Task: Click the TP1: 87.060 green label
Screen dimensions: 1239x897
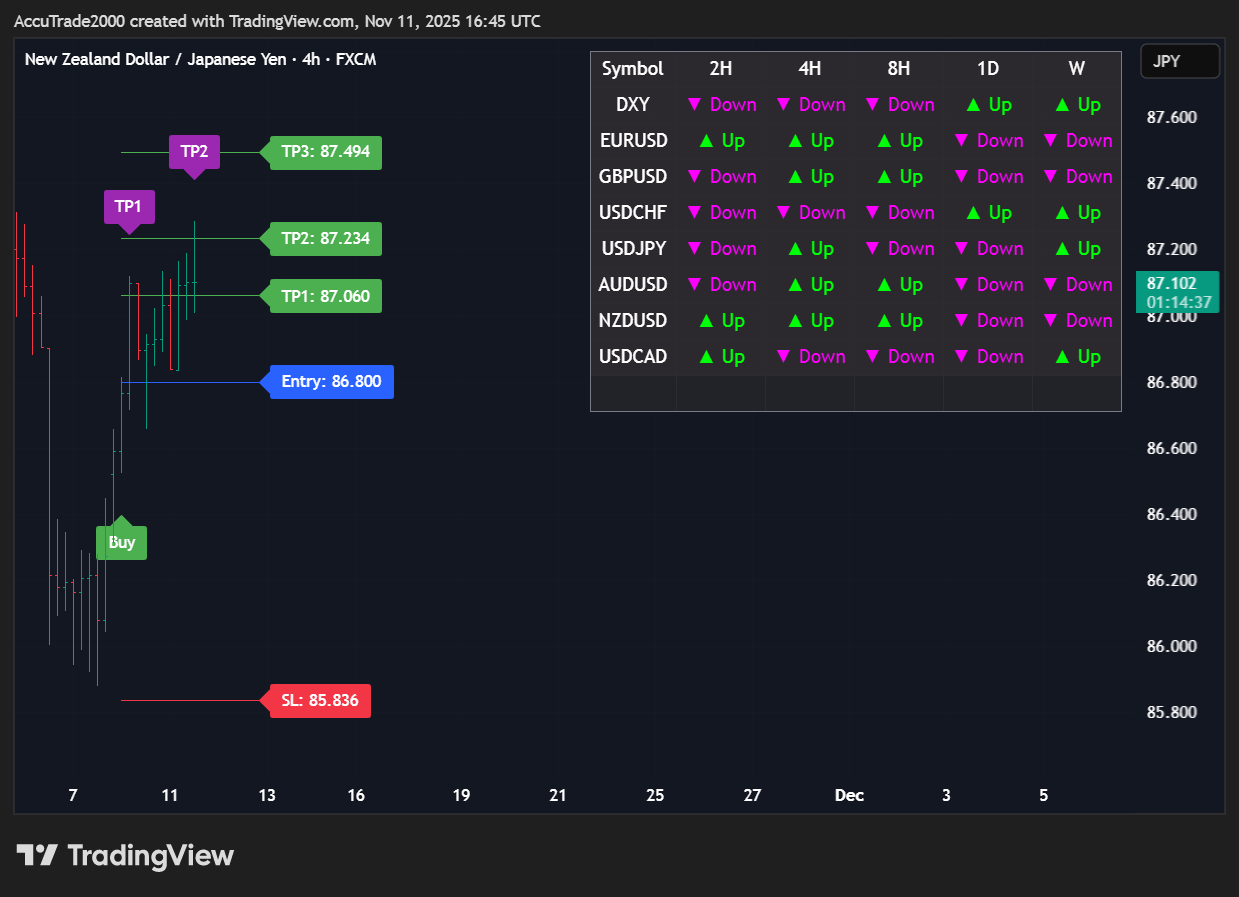Action: click(325, 296)
